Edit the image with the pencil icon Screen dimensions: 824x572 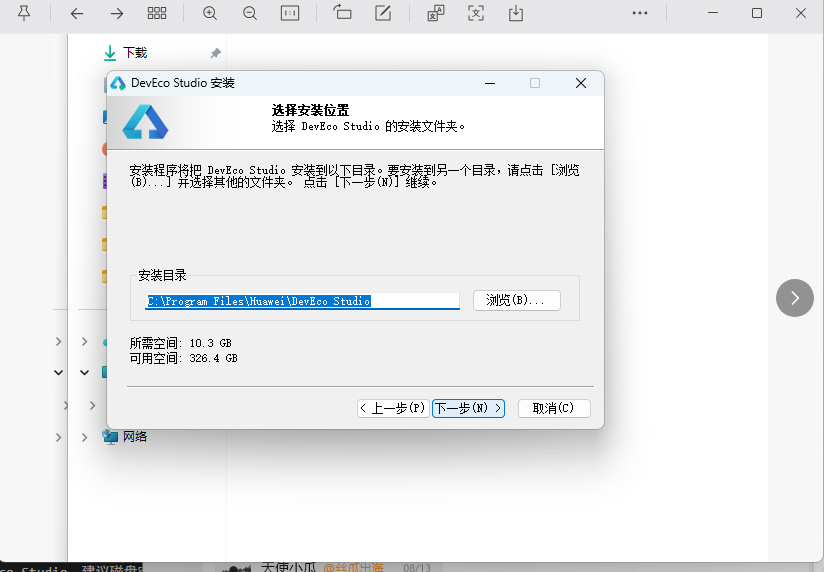(x=383, y=13)
